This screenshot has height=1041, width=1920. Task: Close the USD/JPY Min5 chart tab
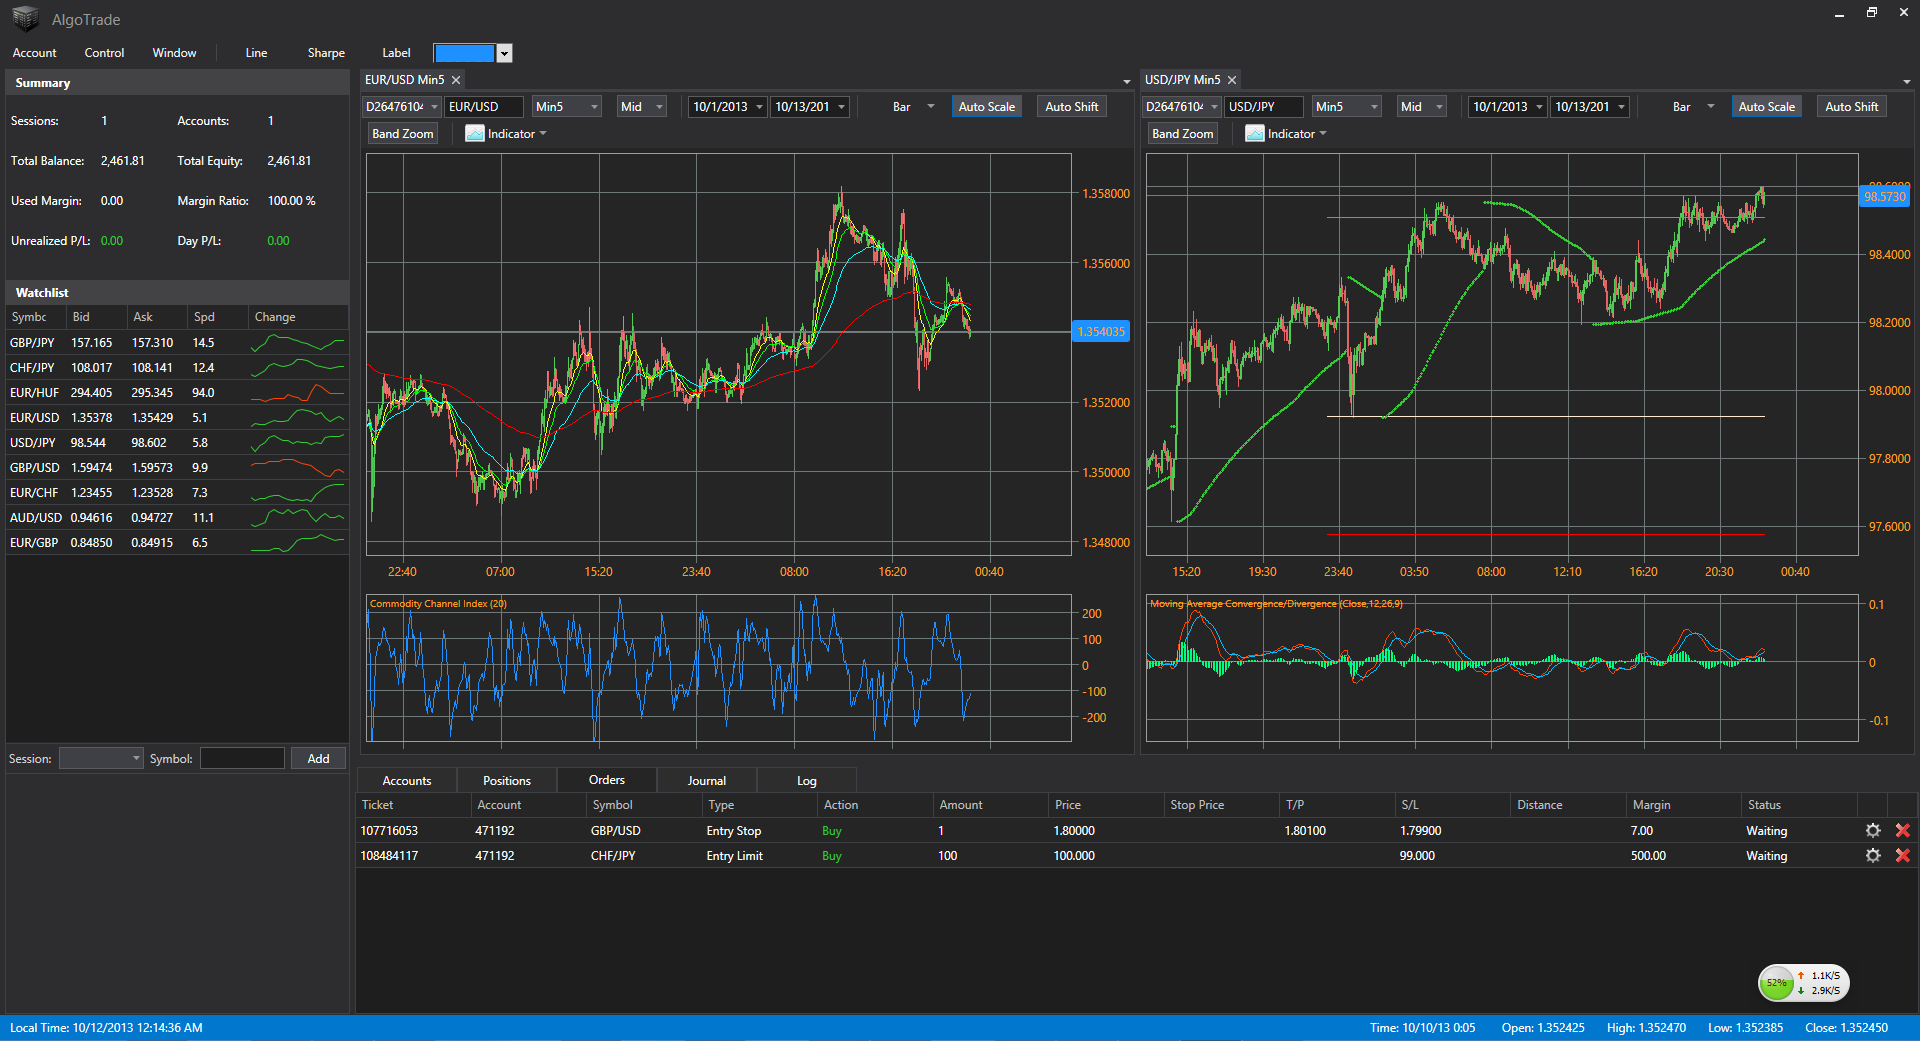pyautogui.click(x=1232, y=80)
